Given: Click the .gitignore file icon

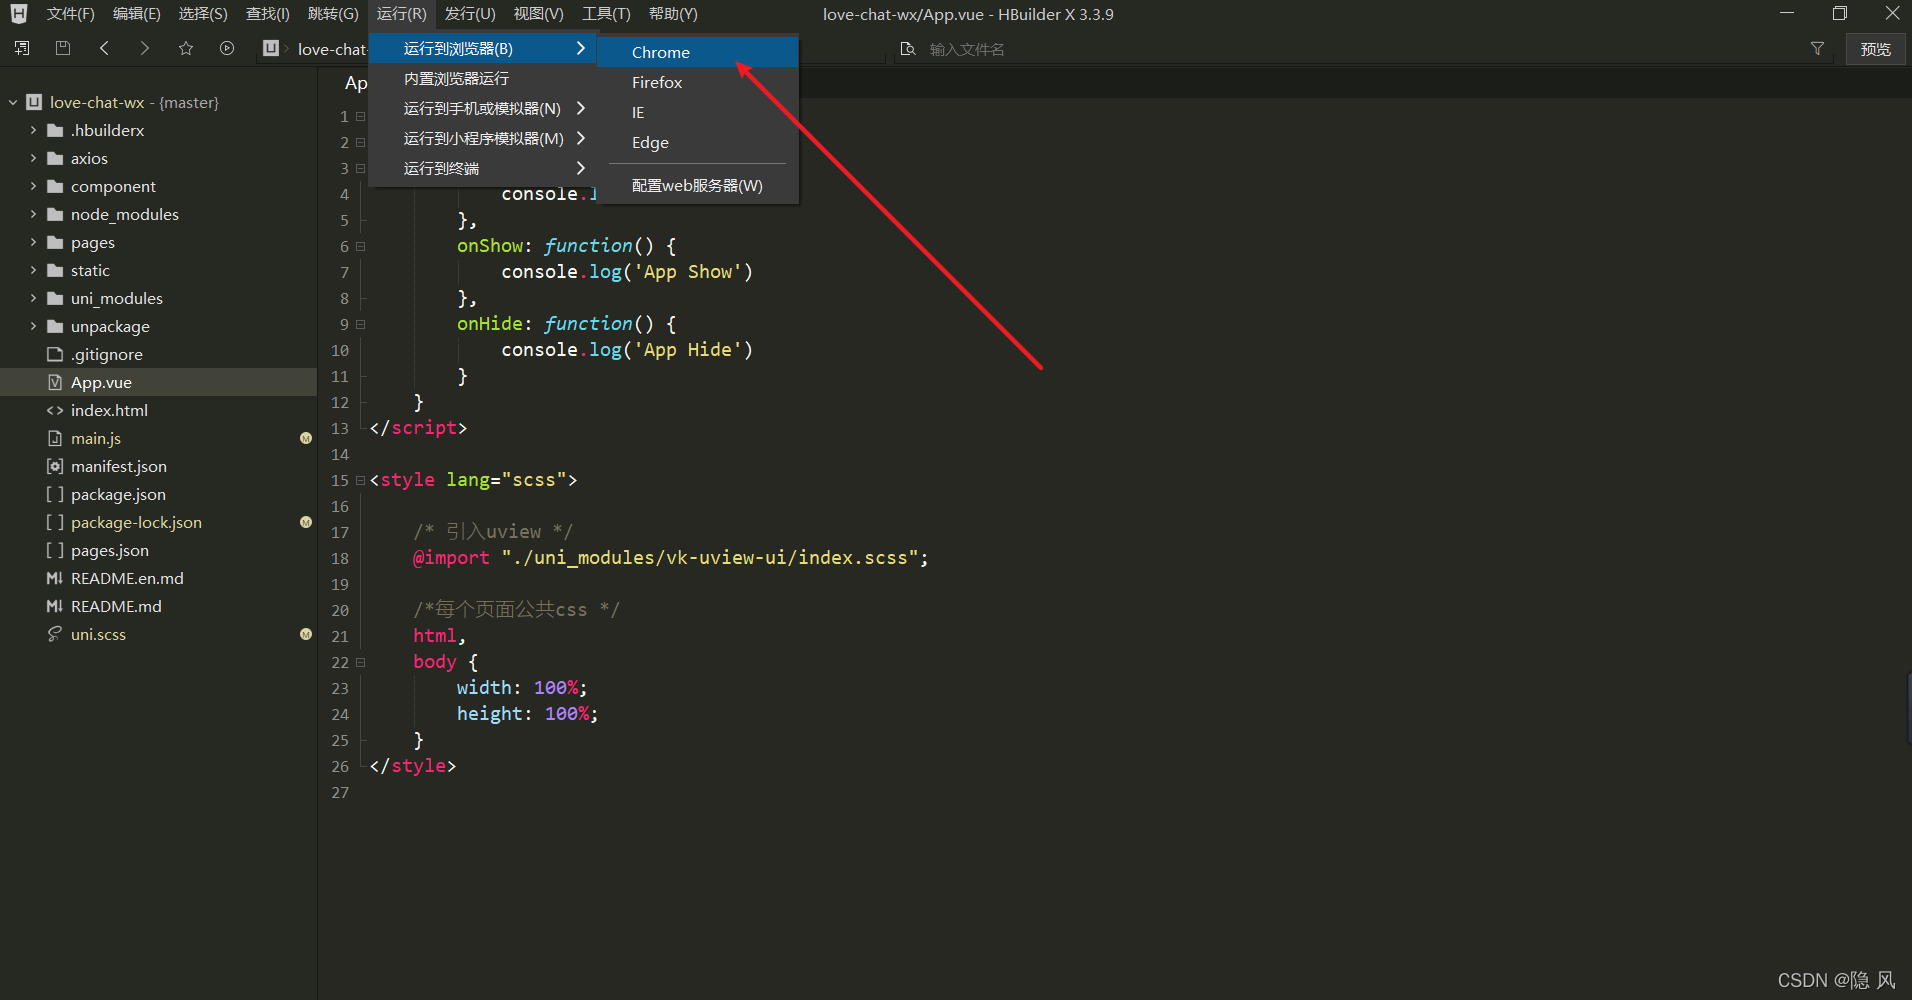Looking at the screenshot, I should (x=55, y=354).
